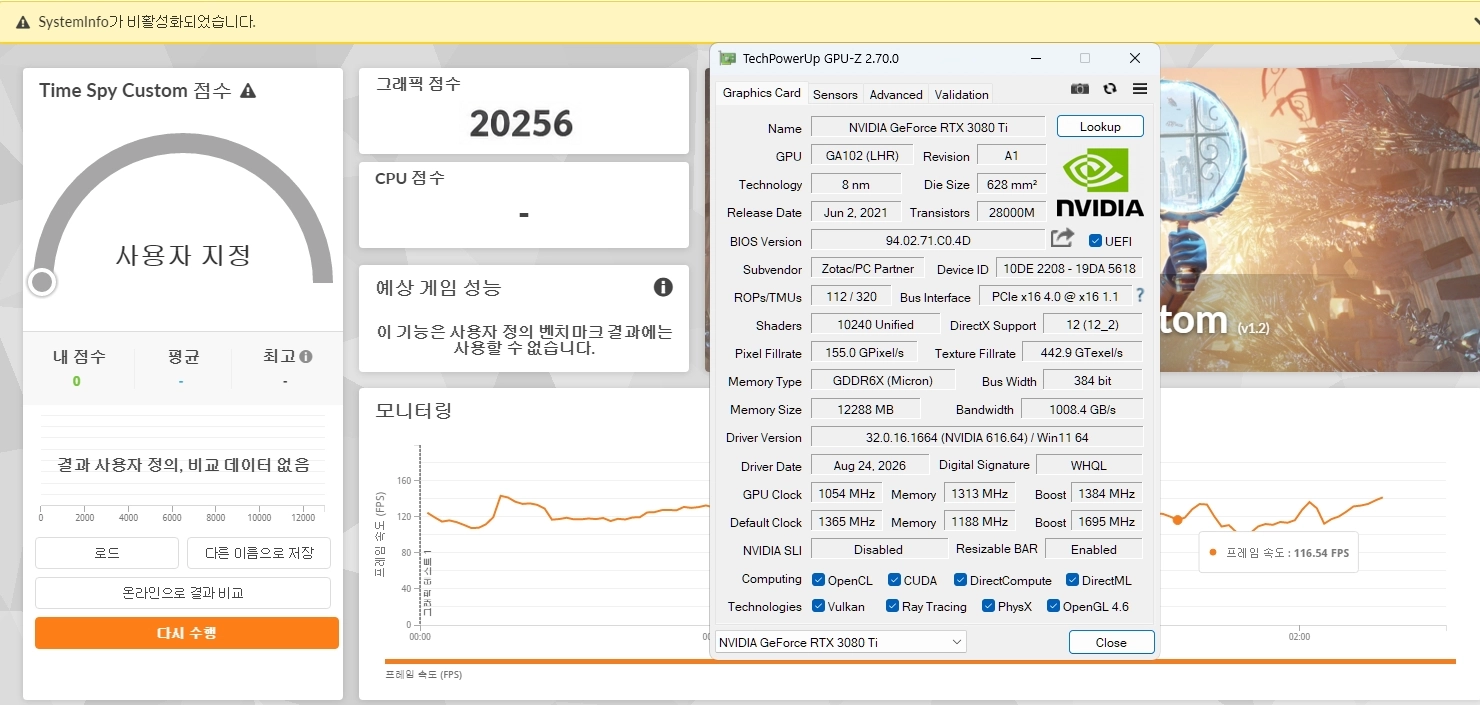Click the Lookup button
Screen dimensions: 1480x705
point(1100,127)
